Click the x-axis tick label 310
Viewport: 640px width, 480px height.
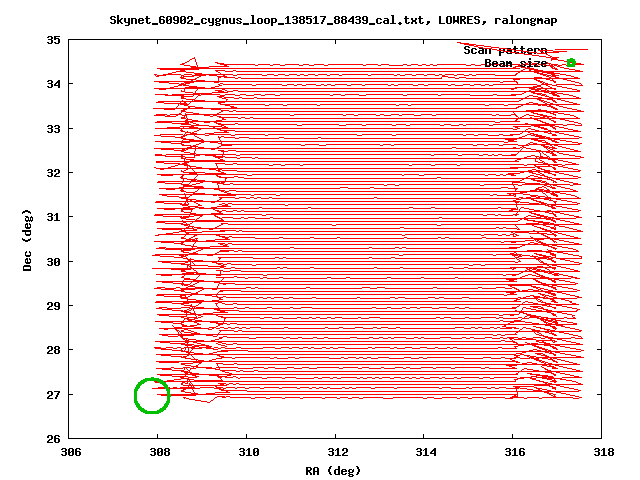249,452
